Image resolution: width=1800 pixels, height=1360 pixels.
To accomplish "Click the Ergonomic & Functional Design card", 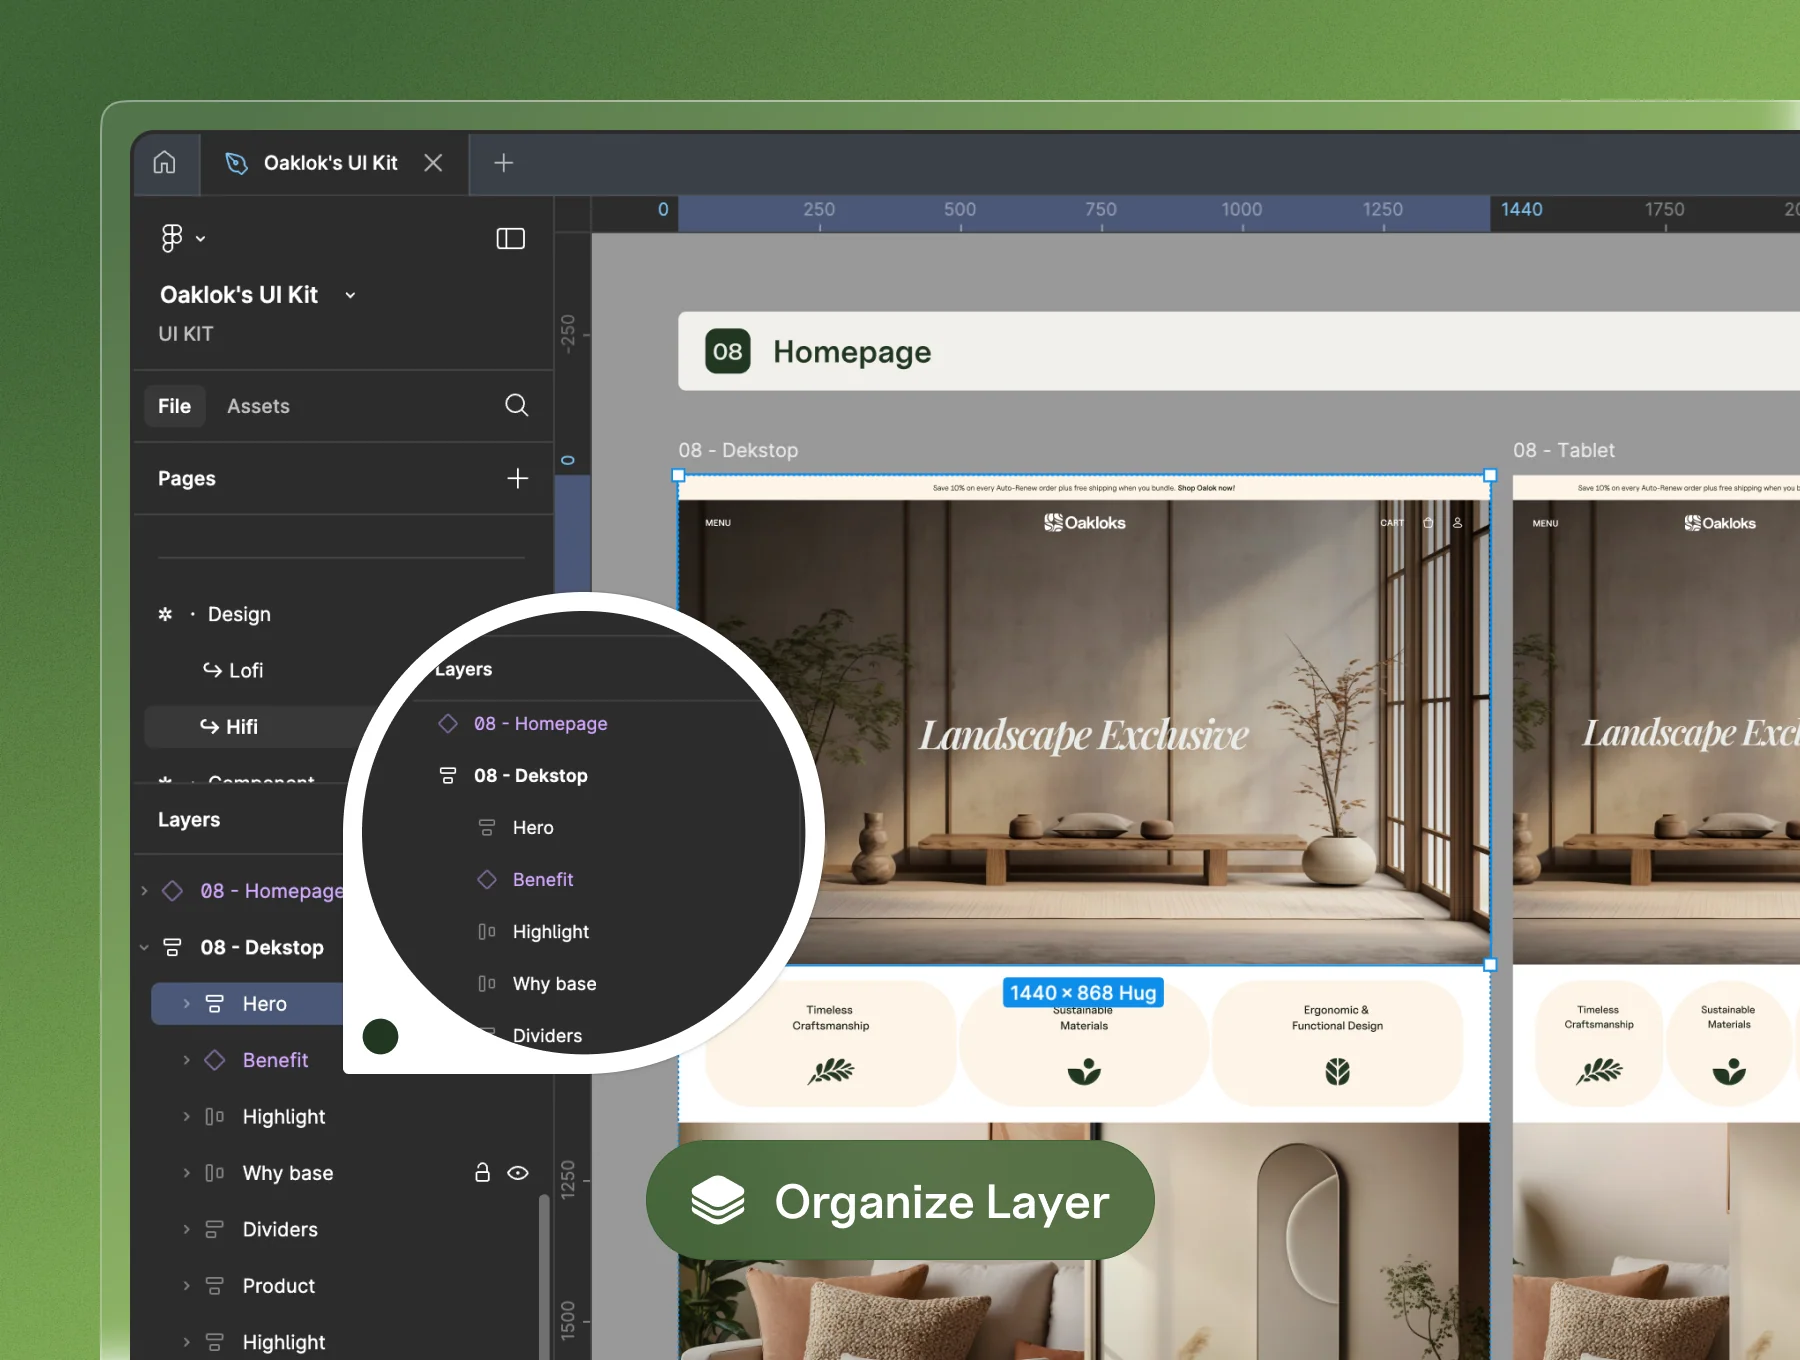I will click(x=1337, y=1043).
